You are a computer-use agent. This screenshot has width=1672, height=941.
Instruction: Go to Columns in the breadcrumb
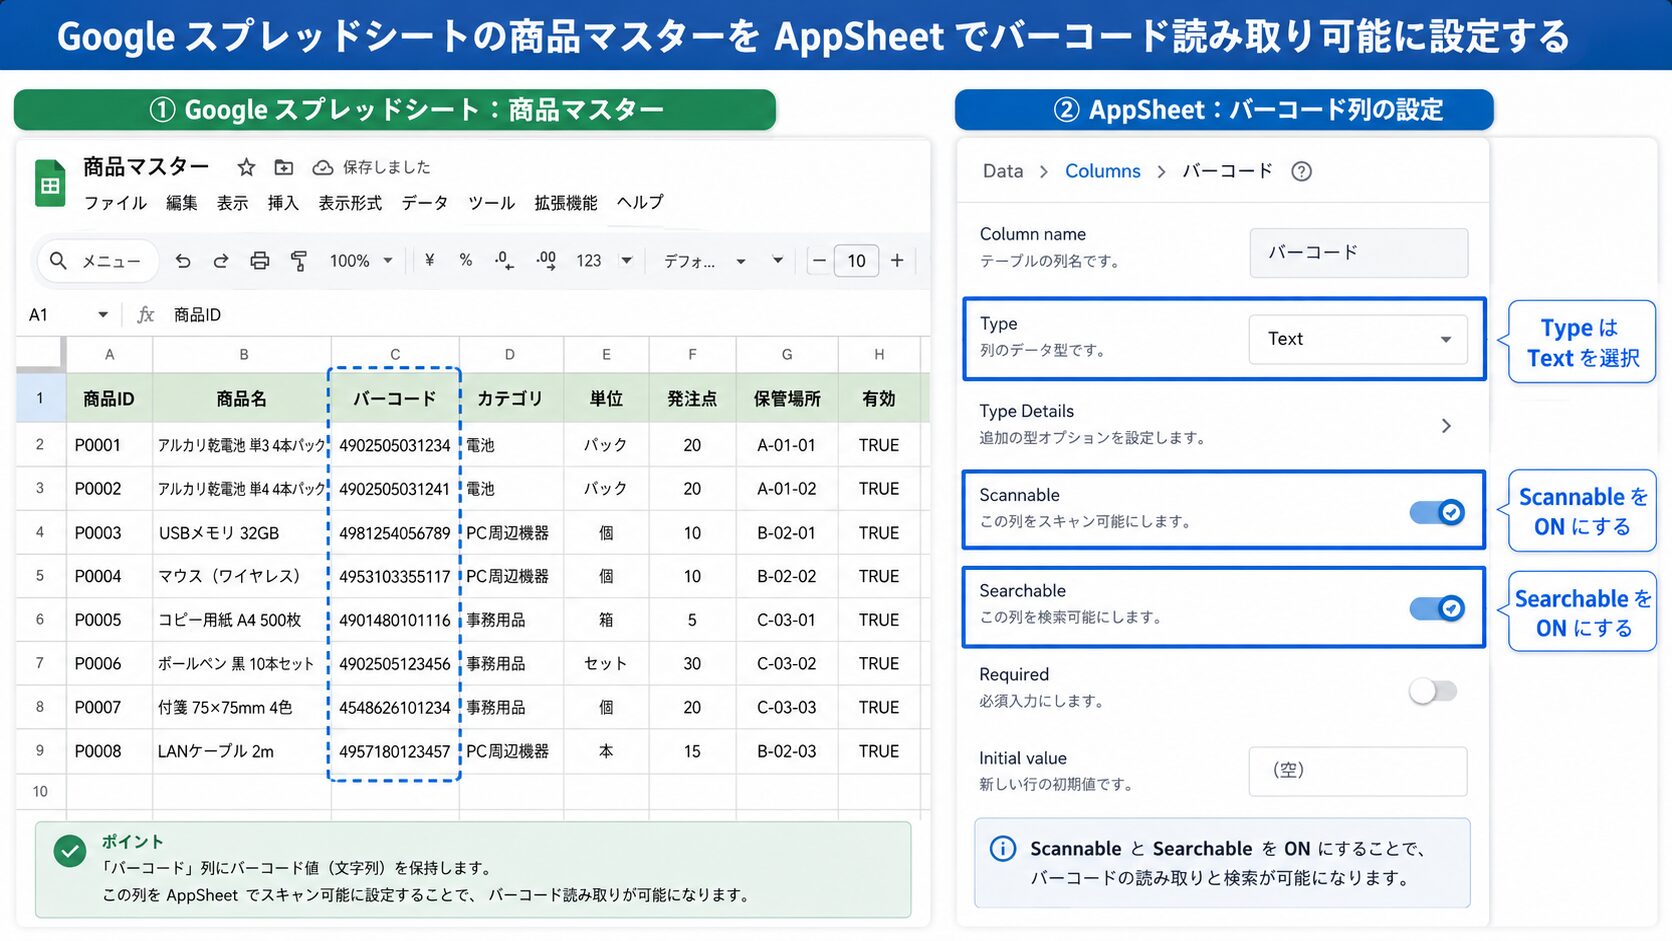1102,171
